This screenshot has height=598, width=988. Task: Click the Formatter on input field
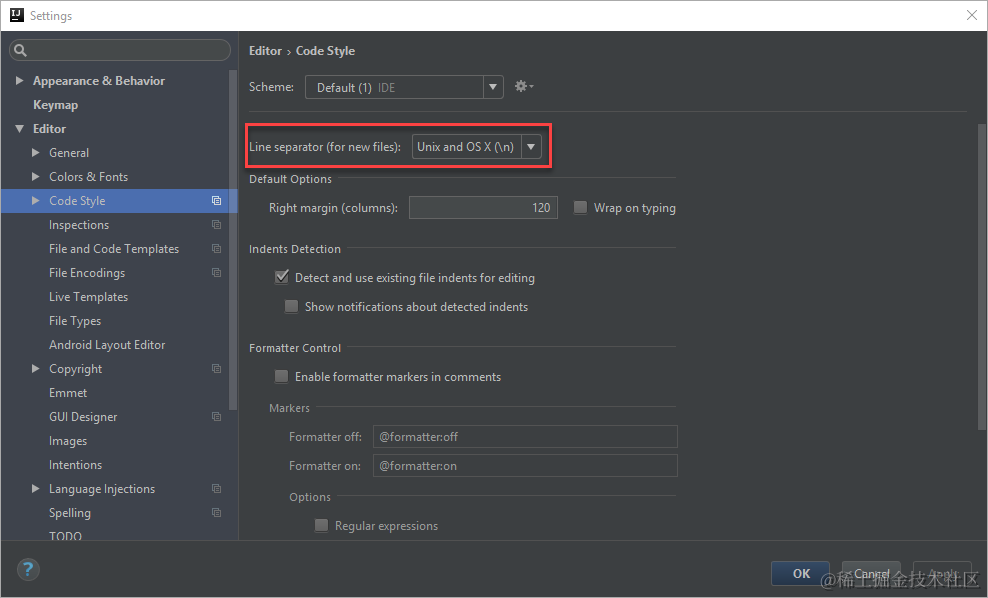point(525,466)
